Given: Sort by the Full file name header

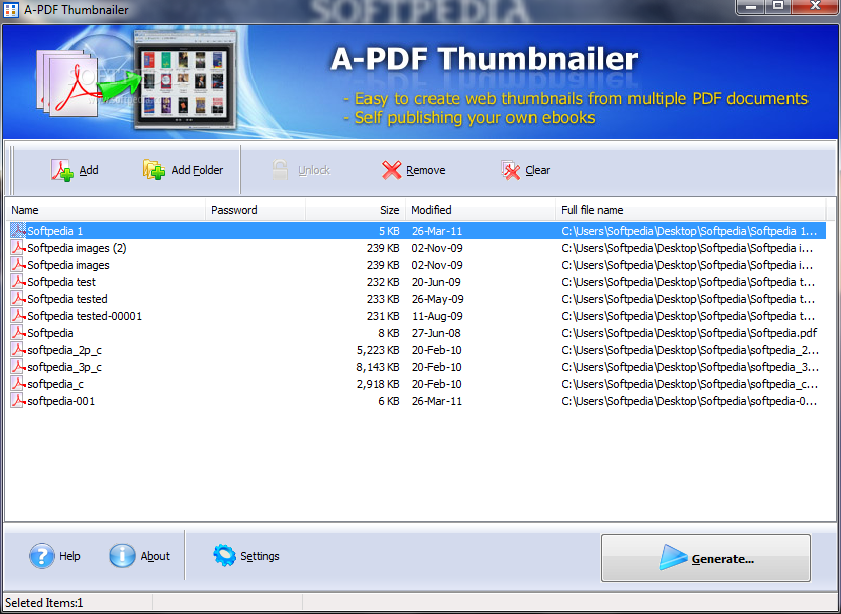Looking at the screenshot, I should (x=691, y=210).
